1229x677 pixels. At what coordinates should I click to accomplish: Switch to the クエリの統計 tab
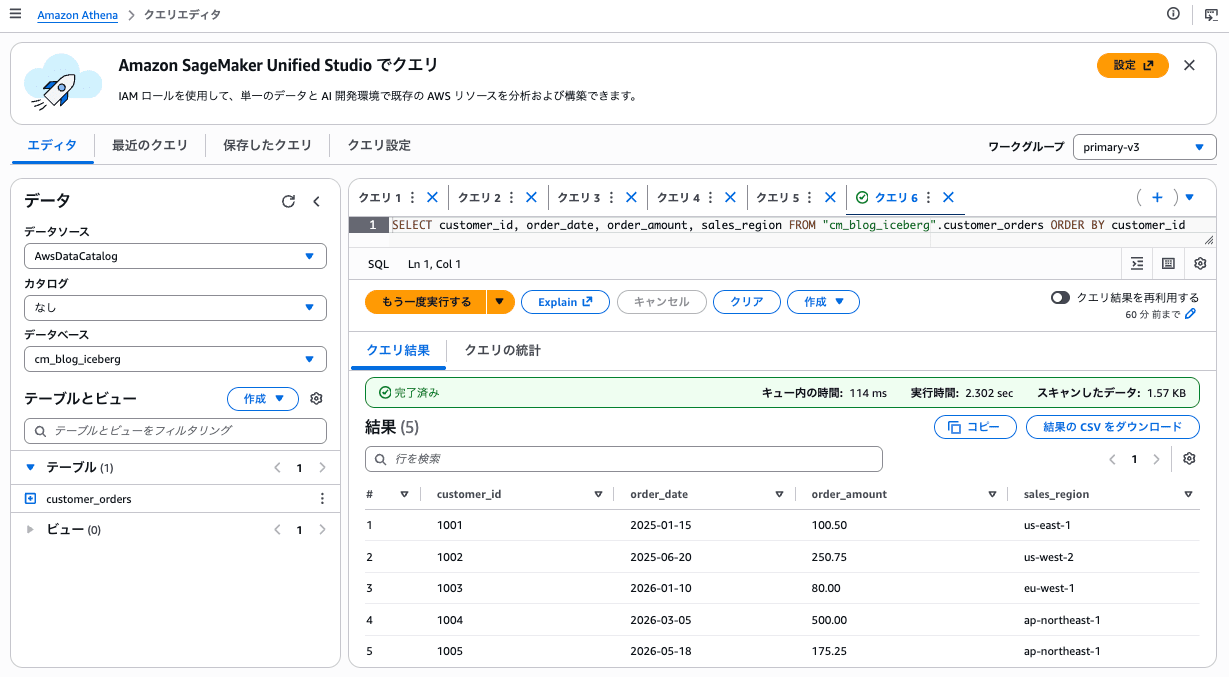(x=503, y=351)
